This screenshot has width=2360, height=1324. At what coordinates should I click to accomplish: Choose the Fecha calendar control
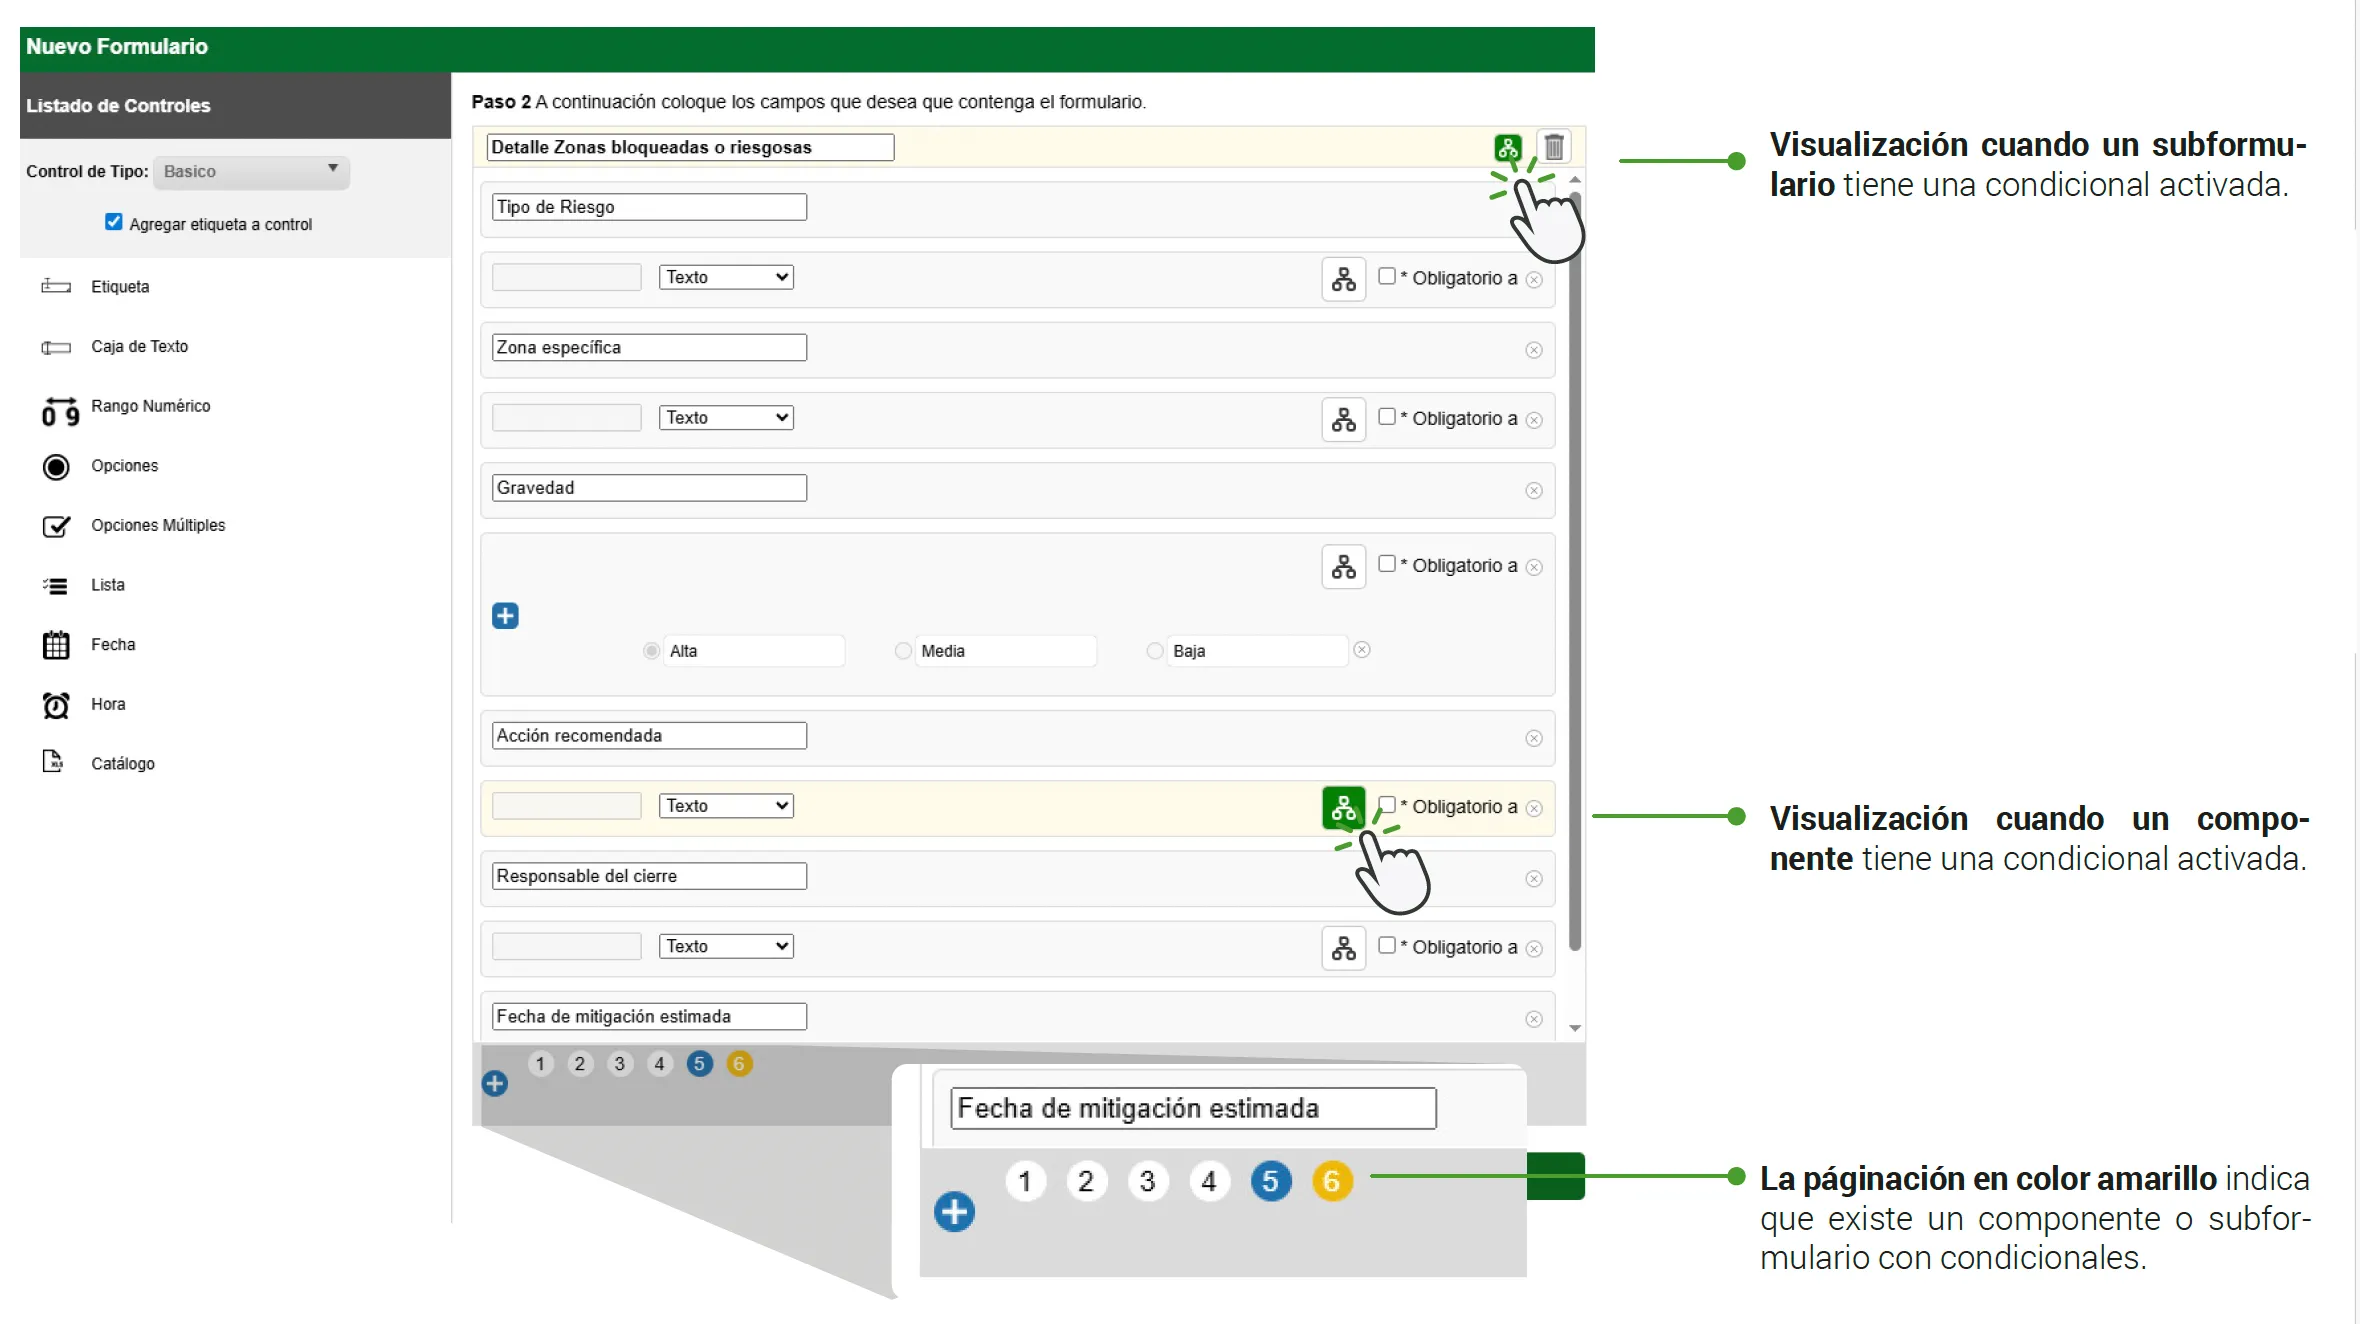point(56,645)
